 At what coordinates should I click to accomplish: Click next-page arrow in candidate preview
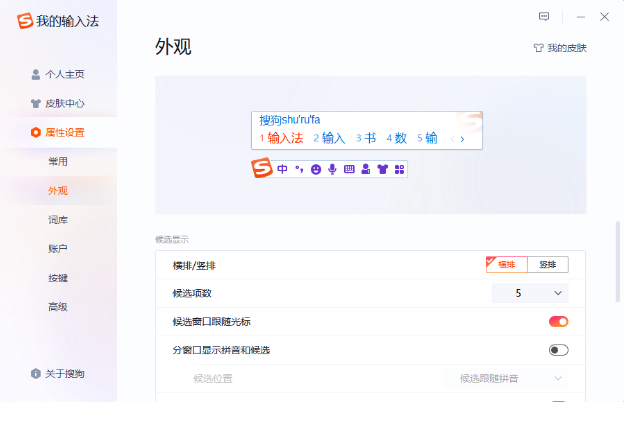coord(463,139)
